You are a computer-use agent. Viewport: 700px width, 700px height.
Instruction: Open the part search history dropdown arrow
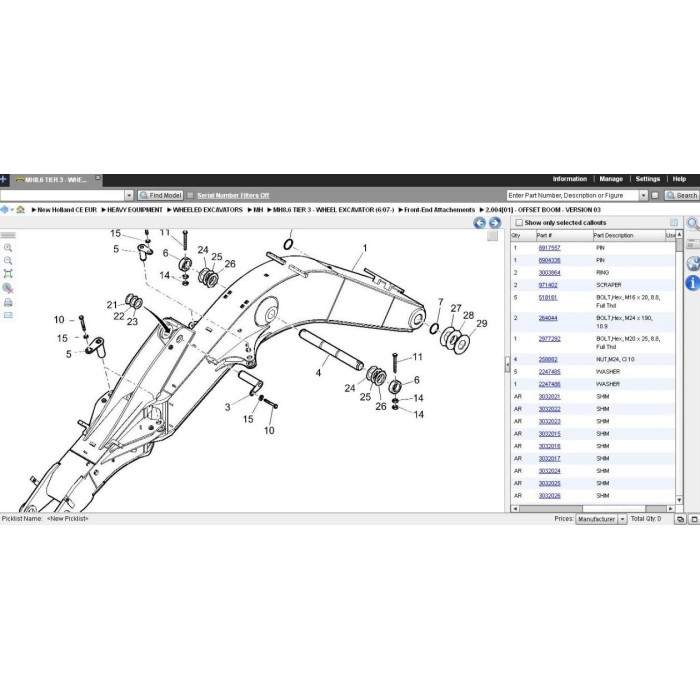point(643,195)
